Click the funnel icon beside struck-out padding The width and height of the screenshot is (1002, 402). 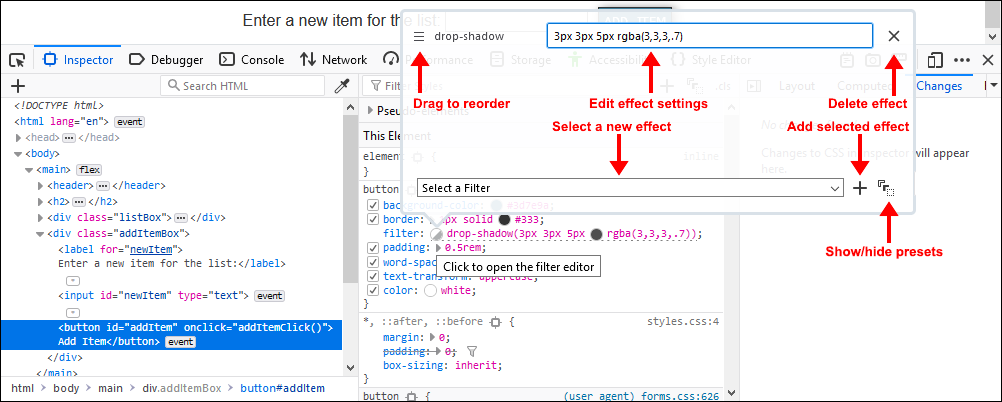coord(472,352)
